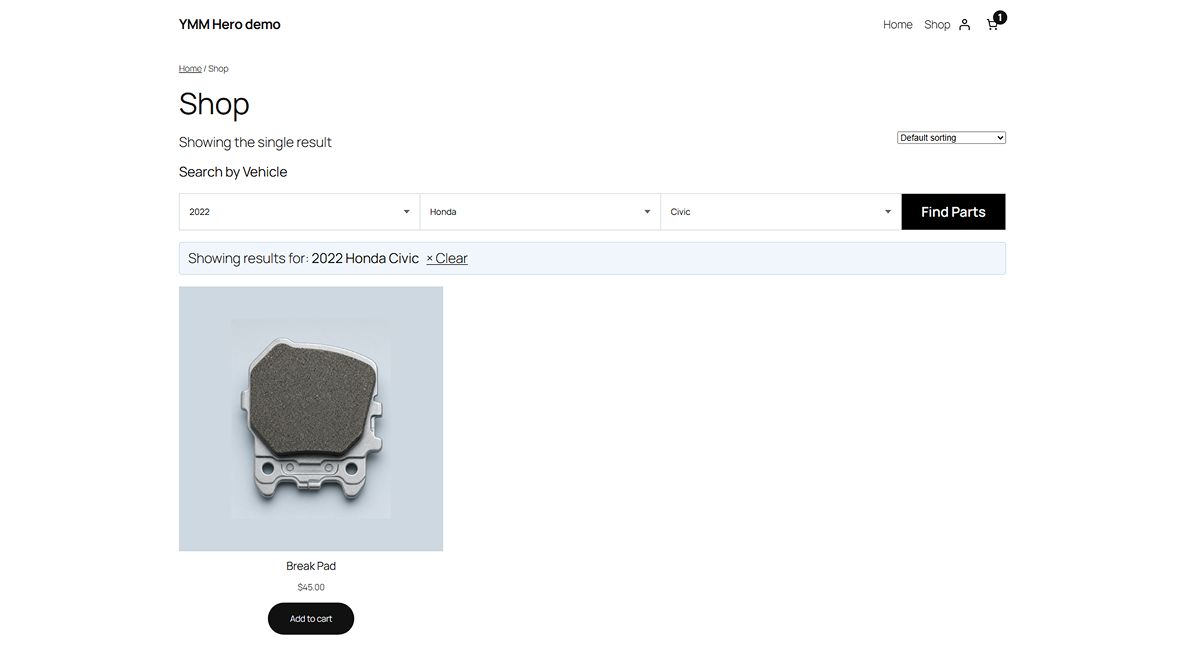
Task: Open the 2022 year dropdown
Action: pyautogui.click(x=299, y=212)
